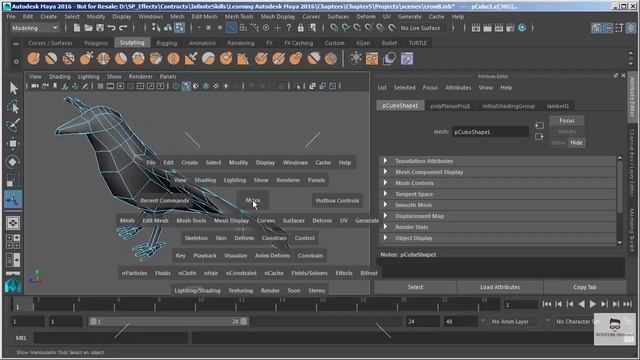Activate the highlighted Show Manipulator tool
The width and height of the screenshot is (640, 360).
[x=13, y=200]
